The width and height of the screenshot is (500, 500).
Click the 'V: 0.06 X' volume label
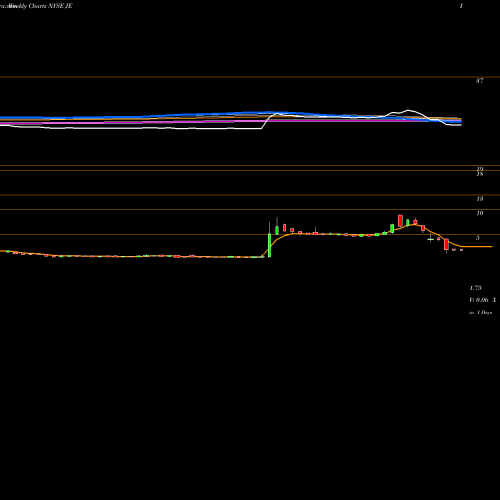[483, 300]
